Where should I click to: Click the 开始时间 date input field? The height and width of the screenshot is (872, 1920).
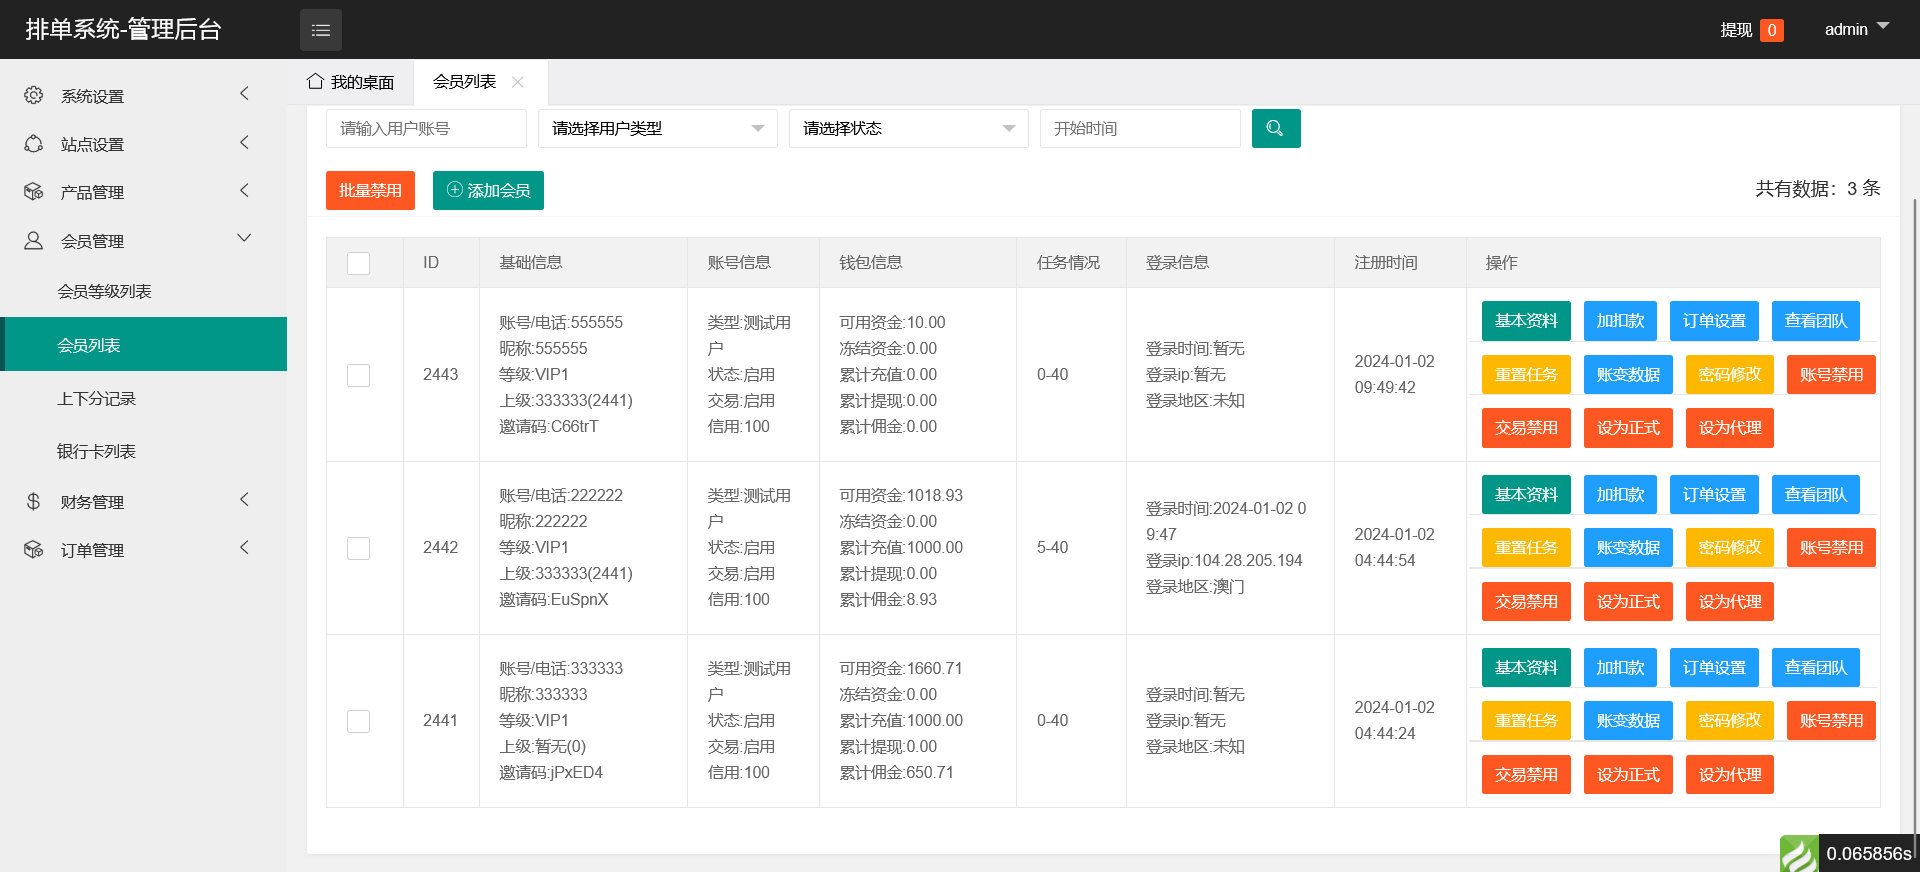tap(1140, 128)
